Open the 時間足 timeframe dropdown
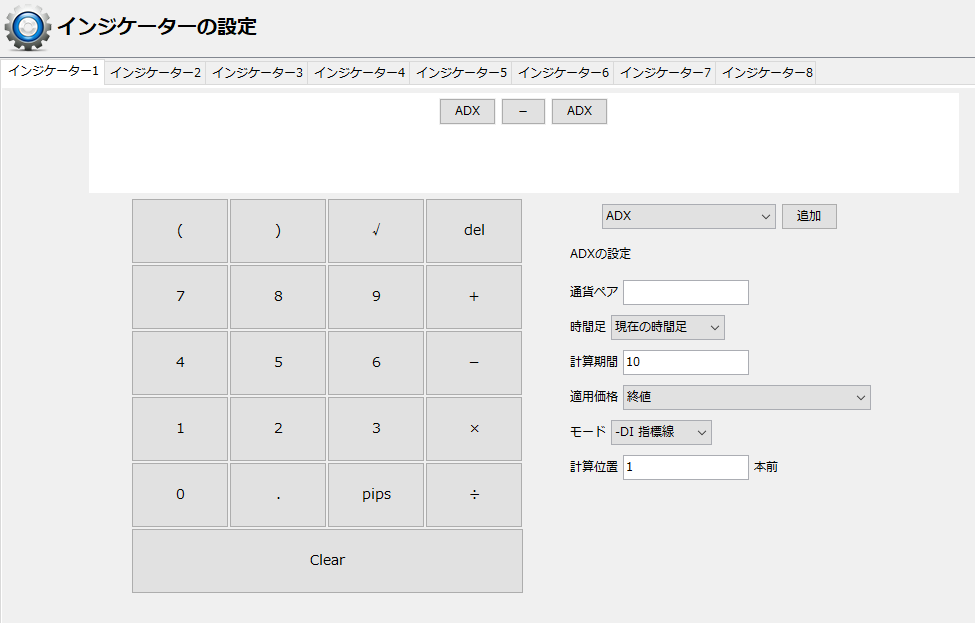The width and height of the screenshot is (975, 623). tap(668, 326)
